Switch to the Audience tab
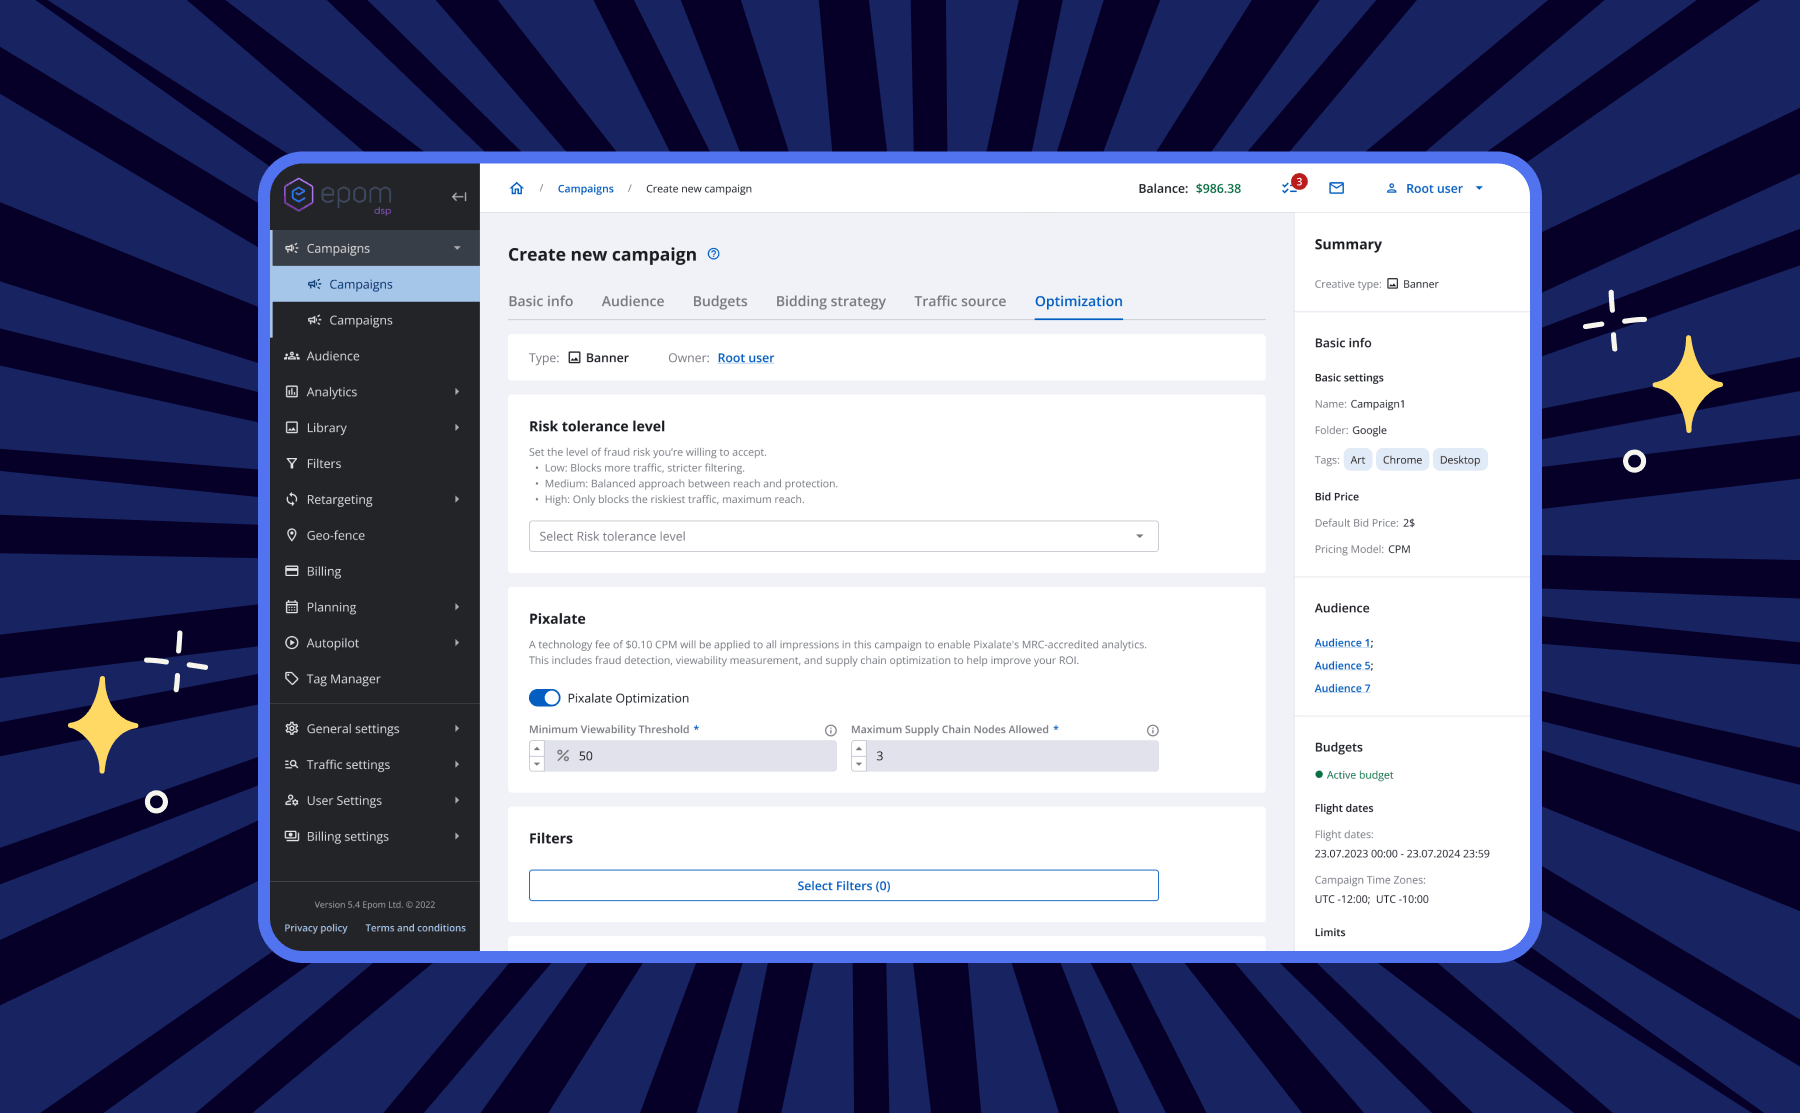 633,301
